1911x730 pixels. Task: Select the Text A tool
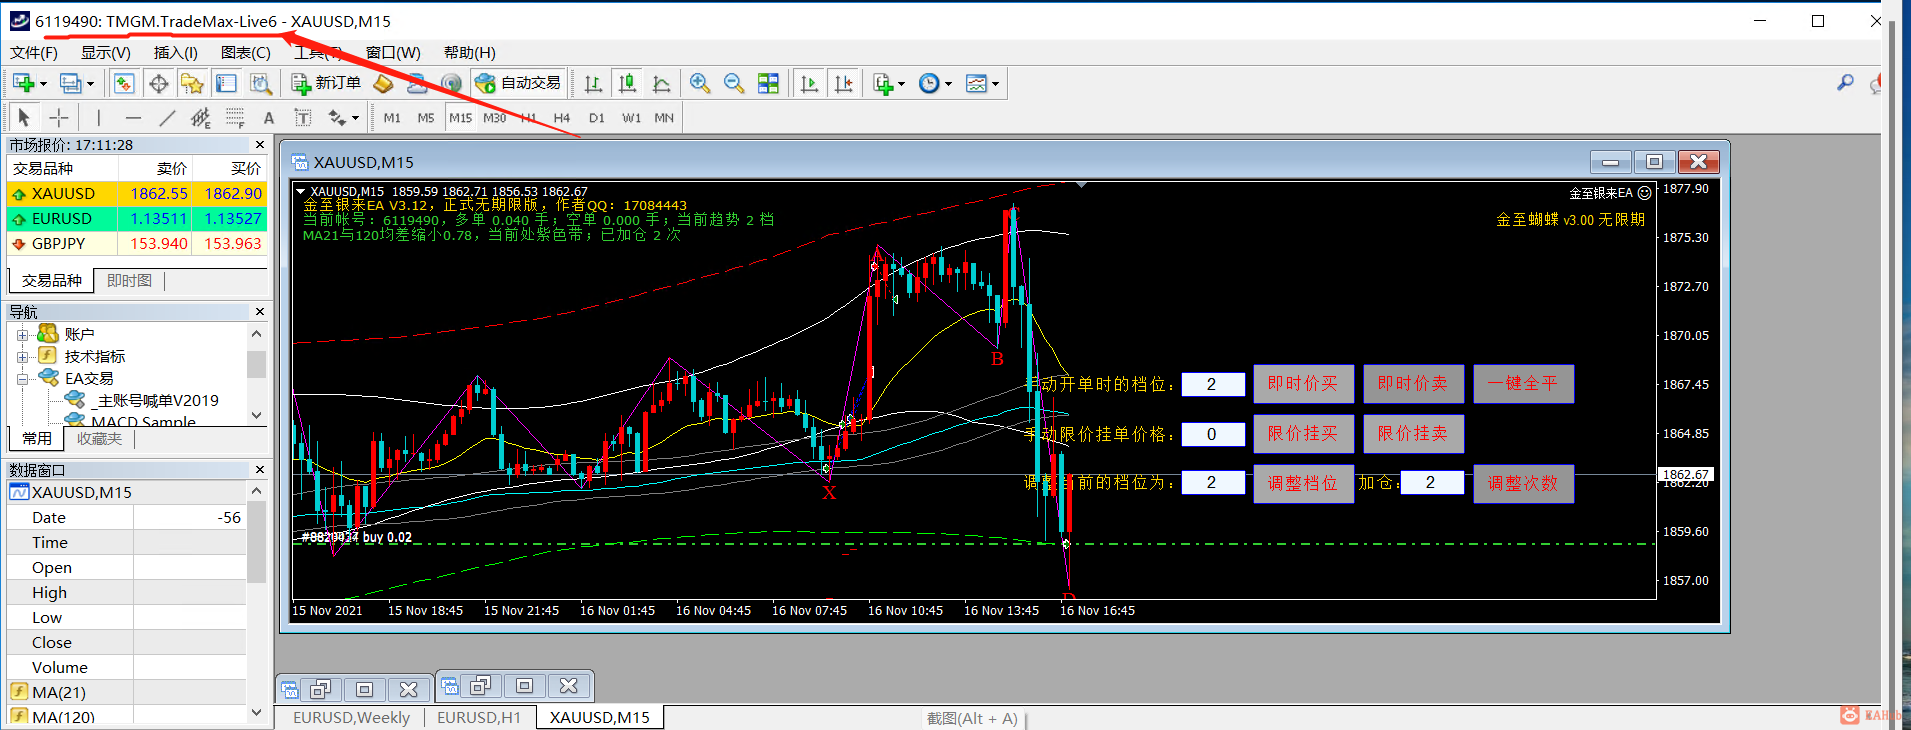[x=269, y=118]
